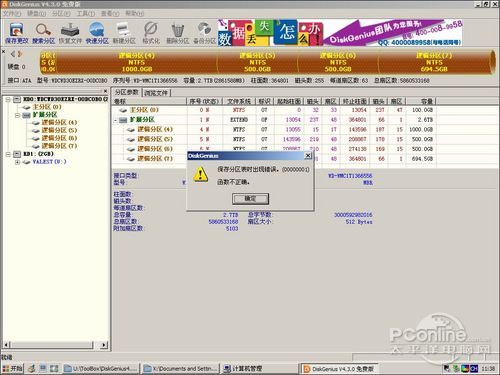
Task: Collapse the HD0 disk tree node
Action: click(x=8, y=99)
